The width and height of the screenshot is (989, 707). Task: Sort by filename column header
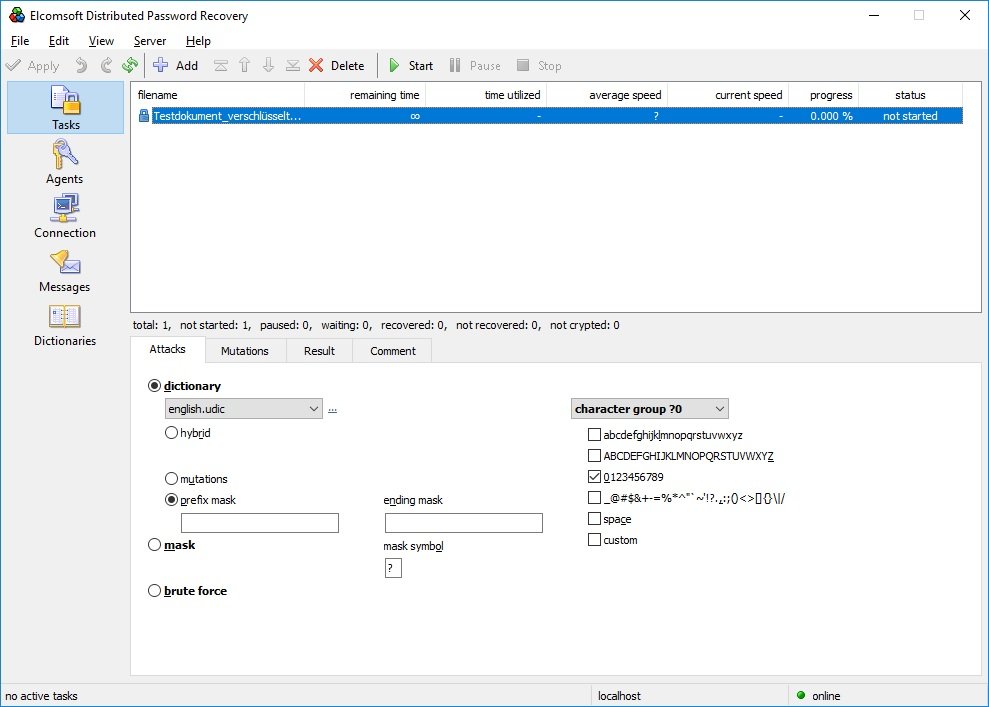pyautogui.click(x=218, y=95)
